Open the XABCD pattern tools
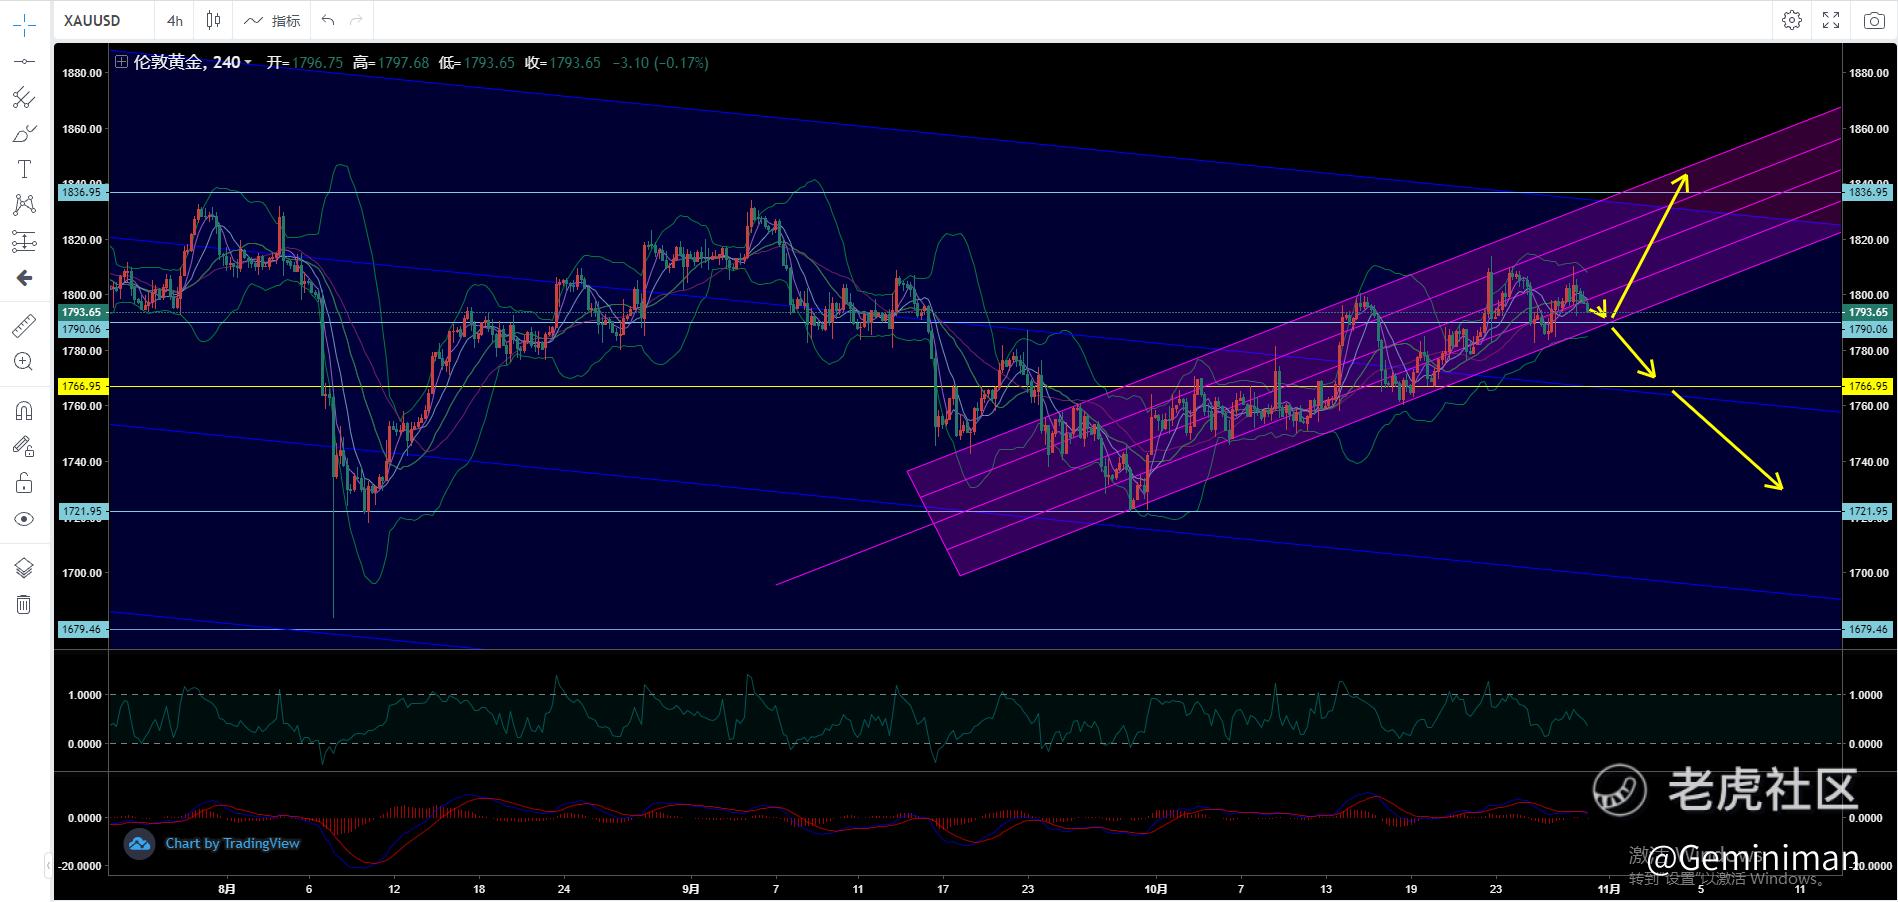 point(24,205)
